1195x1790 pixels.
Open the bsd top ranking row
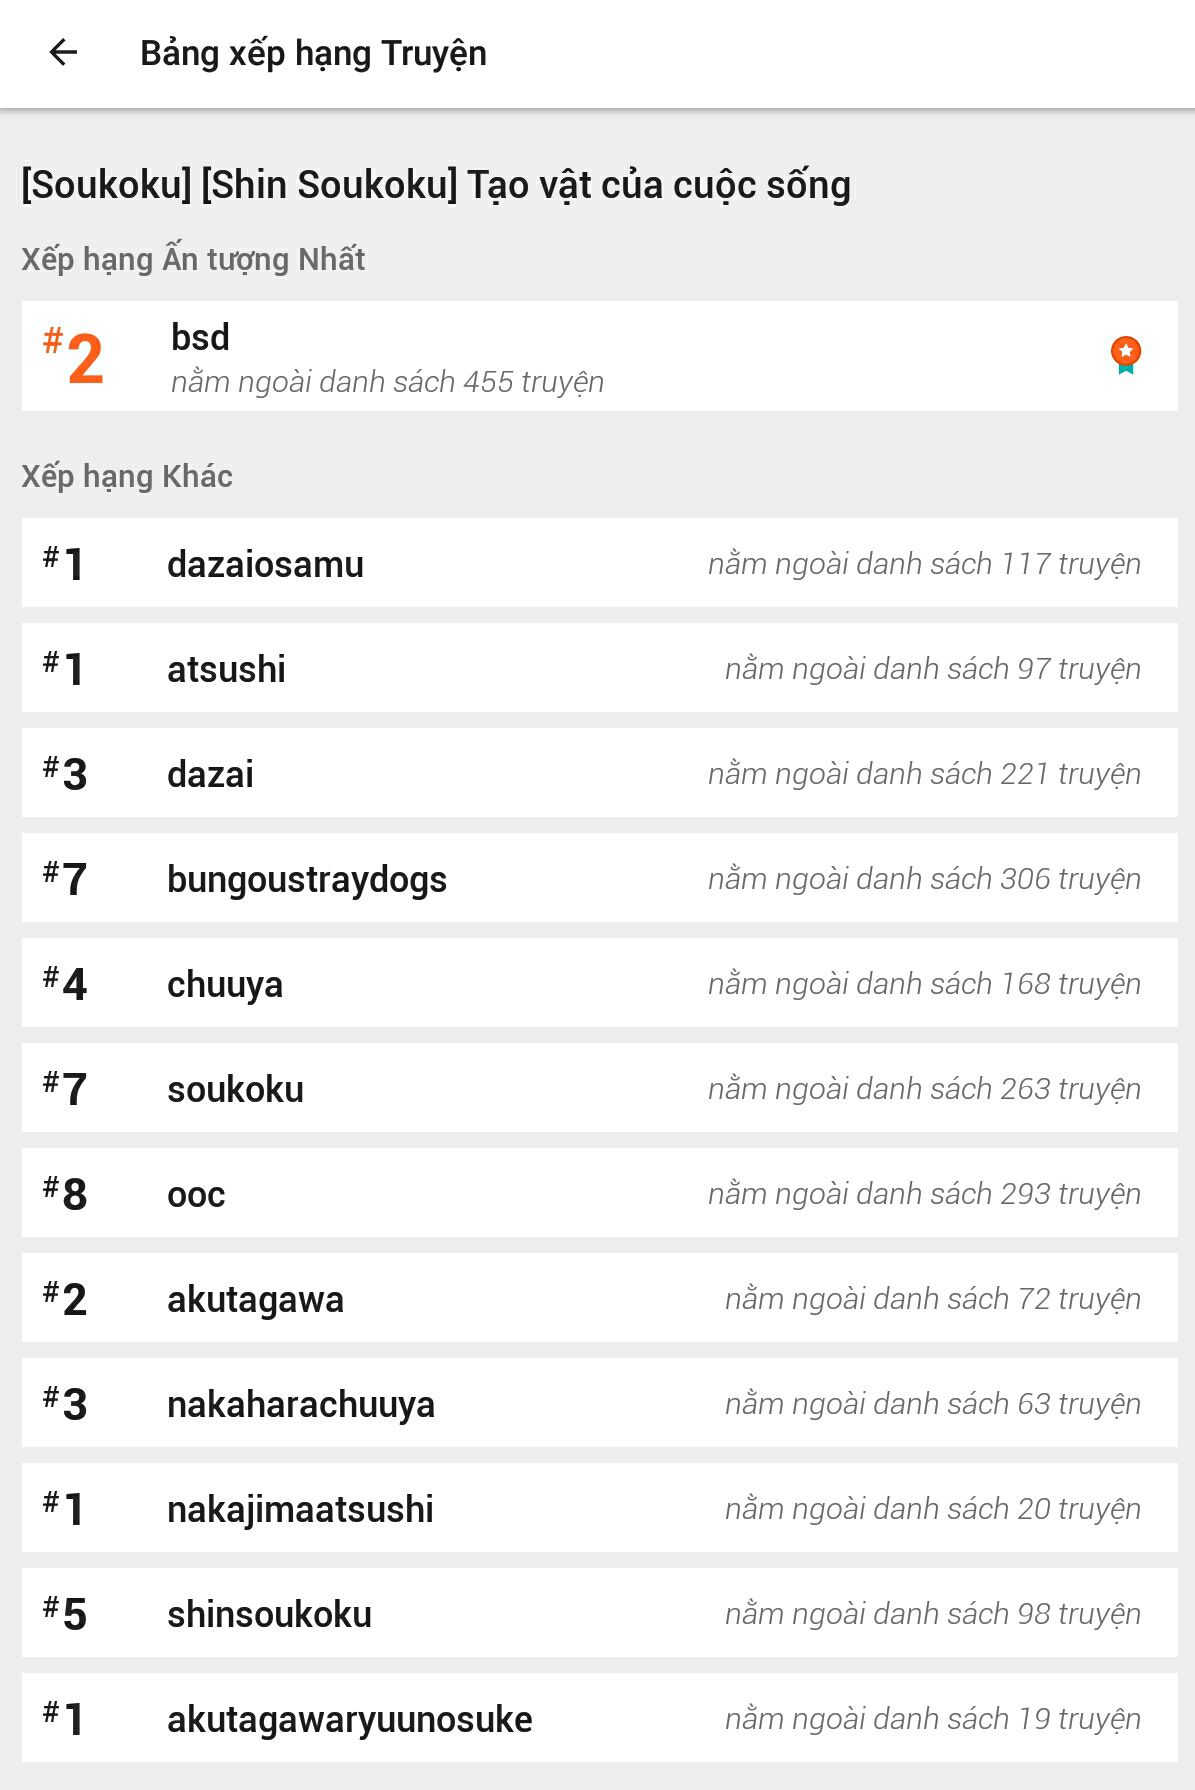pyautogui.click(x=598, y=356)
